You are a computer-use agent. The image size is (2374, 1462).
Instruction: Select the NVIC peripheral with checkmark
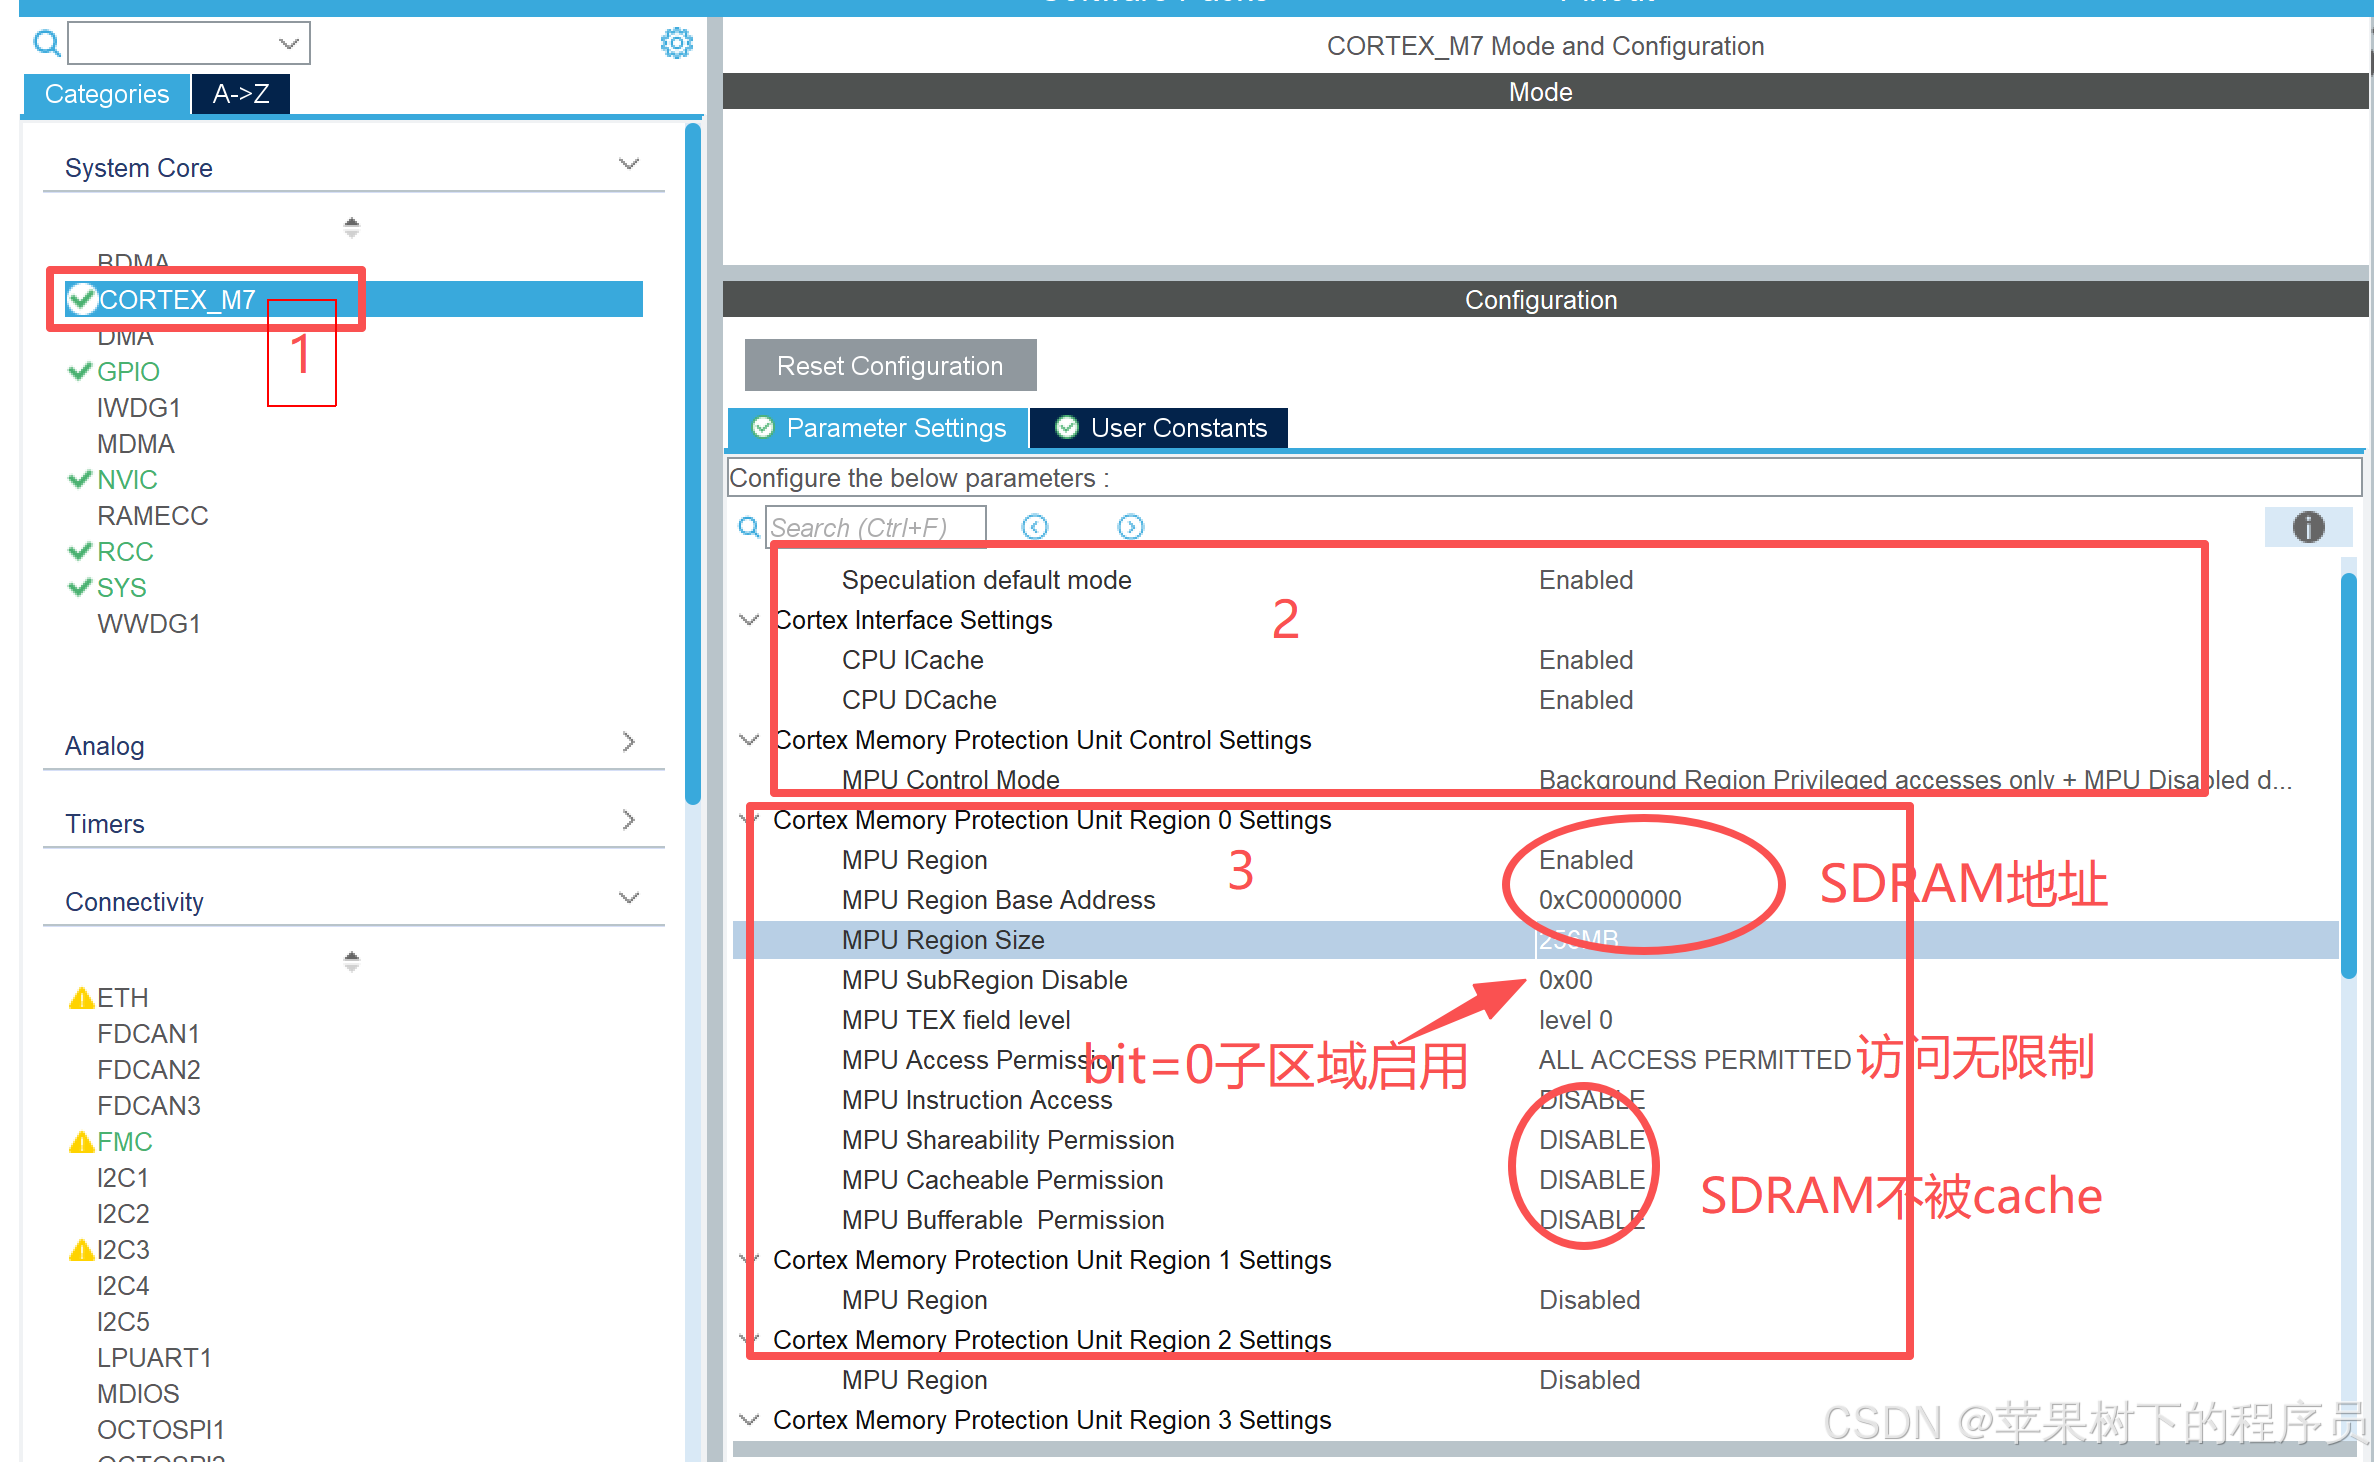point(127,480)
